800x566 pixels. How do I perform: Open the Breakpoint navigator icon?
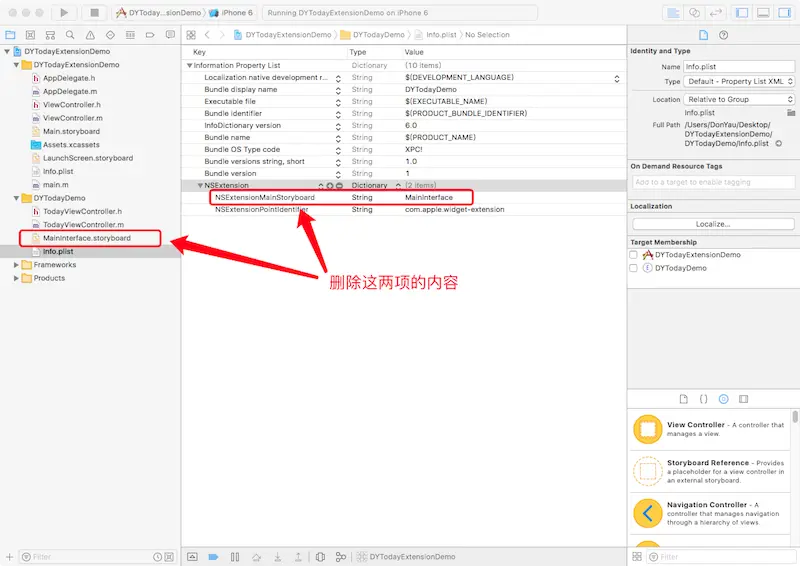point(150,35)
